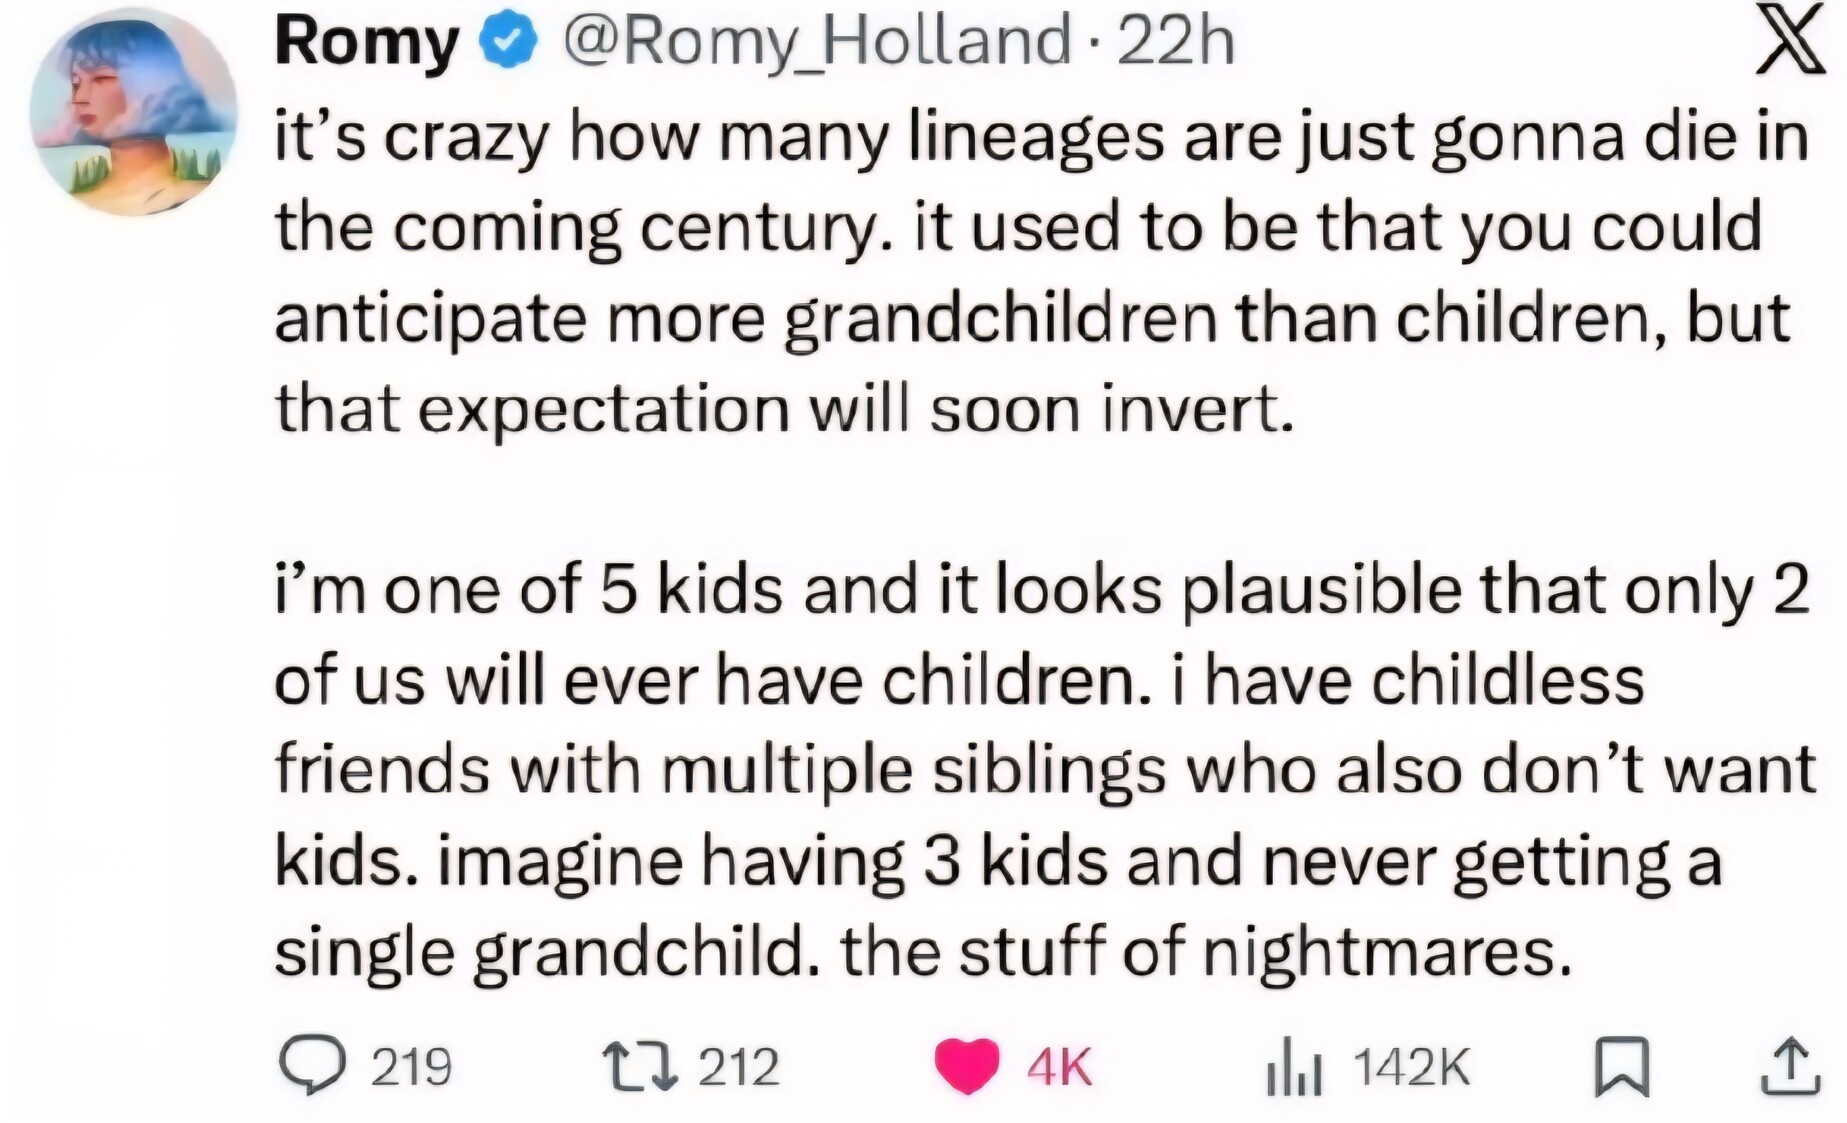This screenshot has height=1123, width=1847.
Task: Click the display name Romy
Action: click(366, 42)
